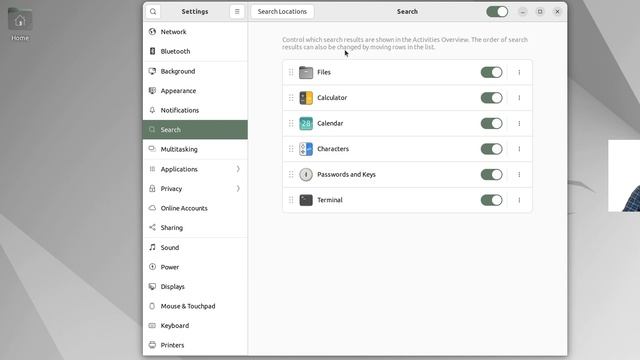The height and width of the screenshot is (360, 640).
Task: Click the Printers icon in sidebar
Action: click(152, 345)
